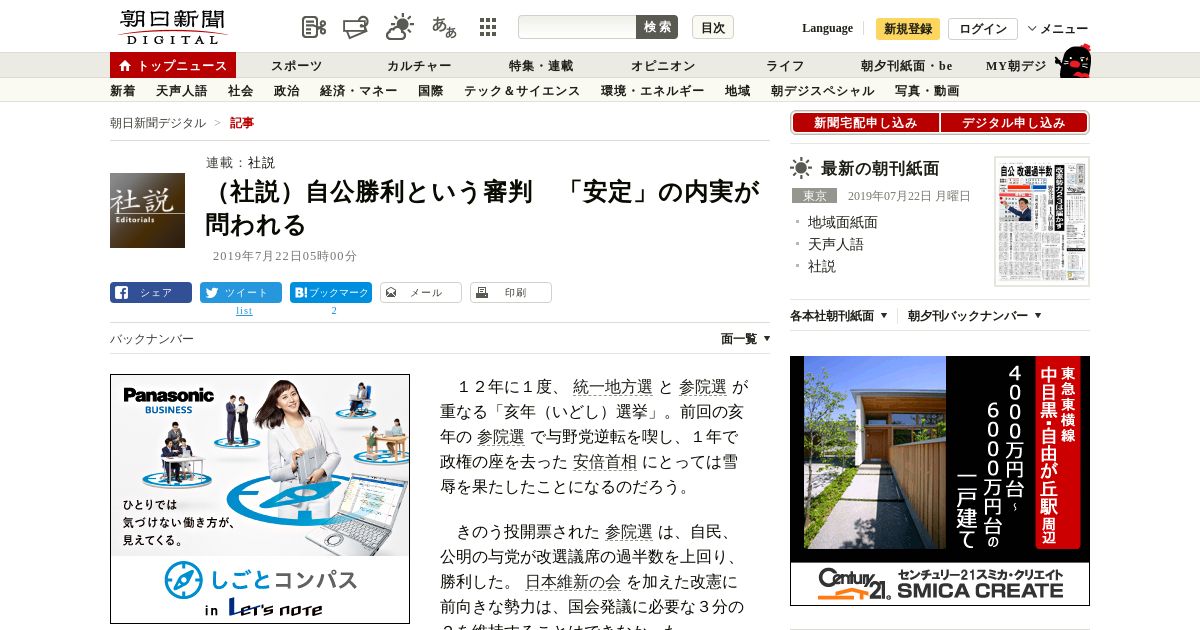1200x630 pixels.
Task: Open 朝デジスペシャル section
Action: pyautogui.click(x=823, y=91)
